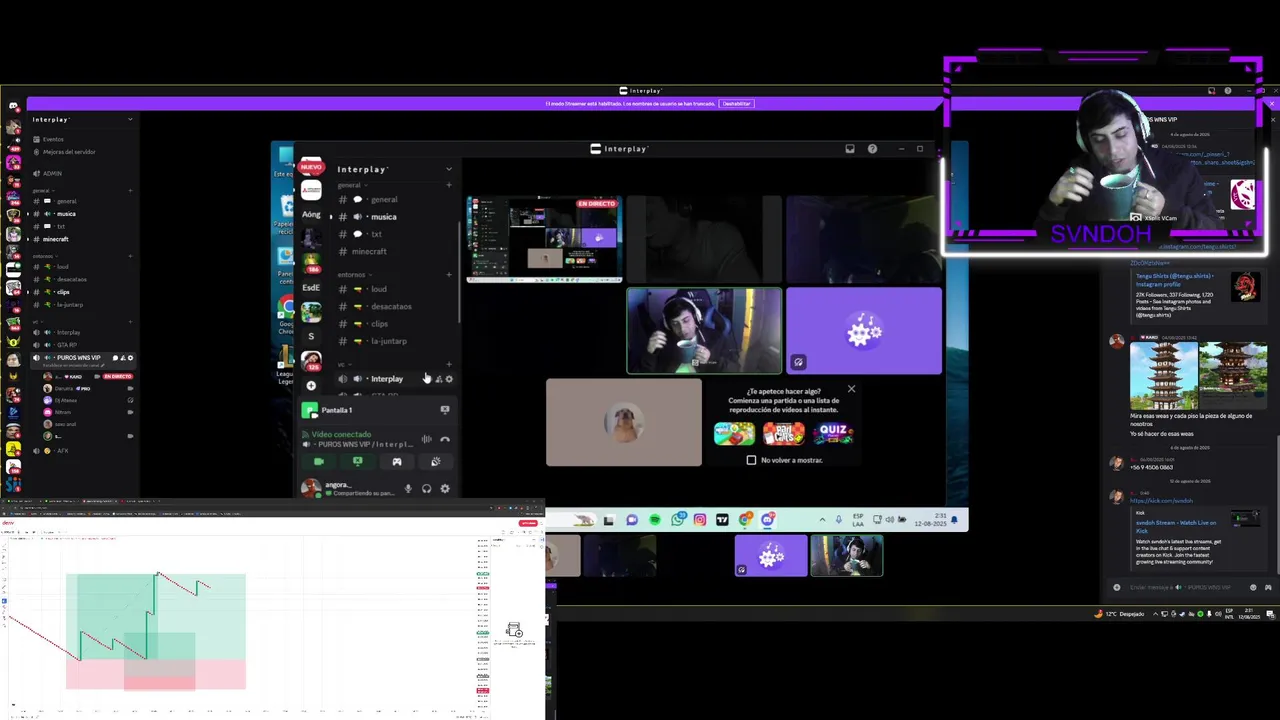The width and height of the screenshot is (1280, 720).
Task: Select the Aóng server in shared screen
Action: click(x=311, y=214)
